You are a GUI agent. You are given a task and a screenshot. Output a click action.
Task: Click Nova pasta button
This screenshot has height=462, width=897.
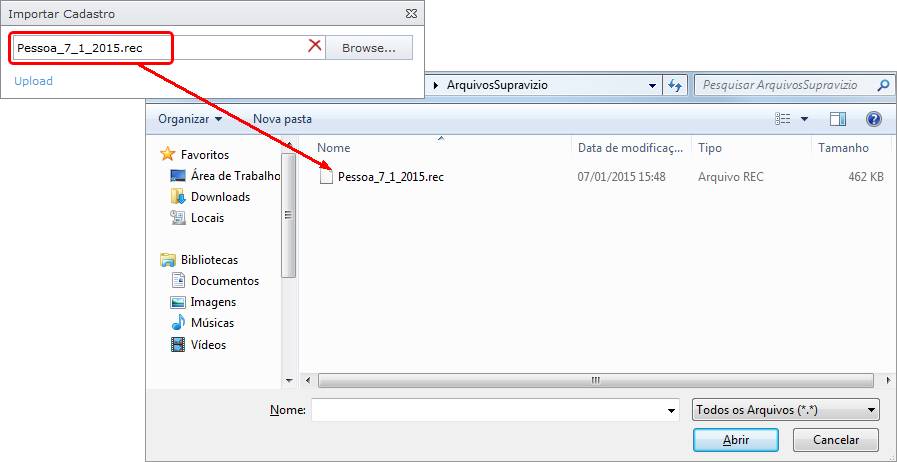283,119
